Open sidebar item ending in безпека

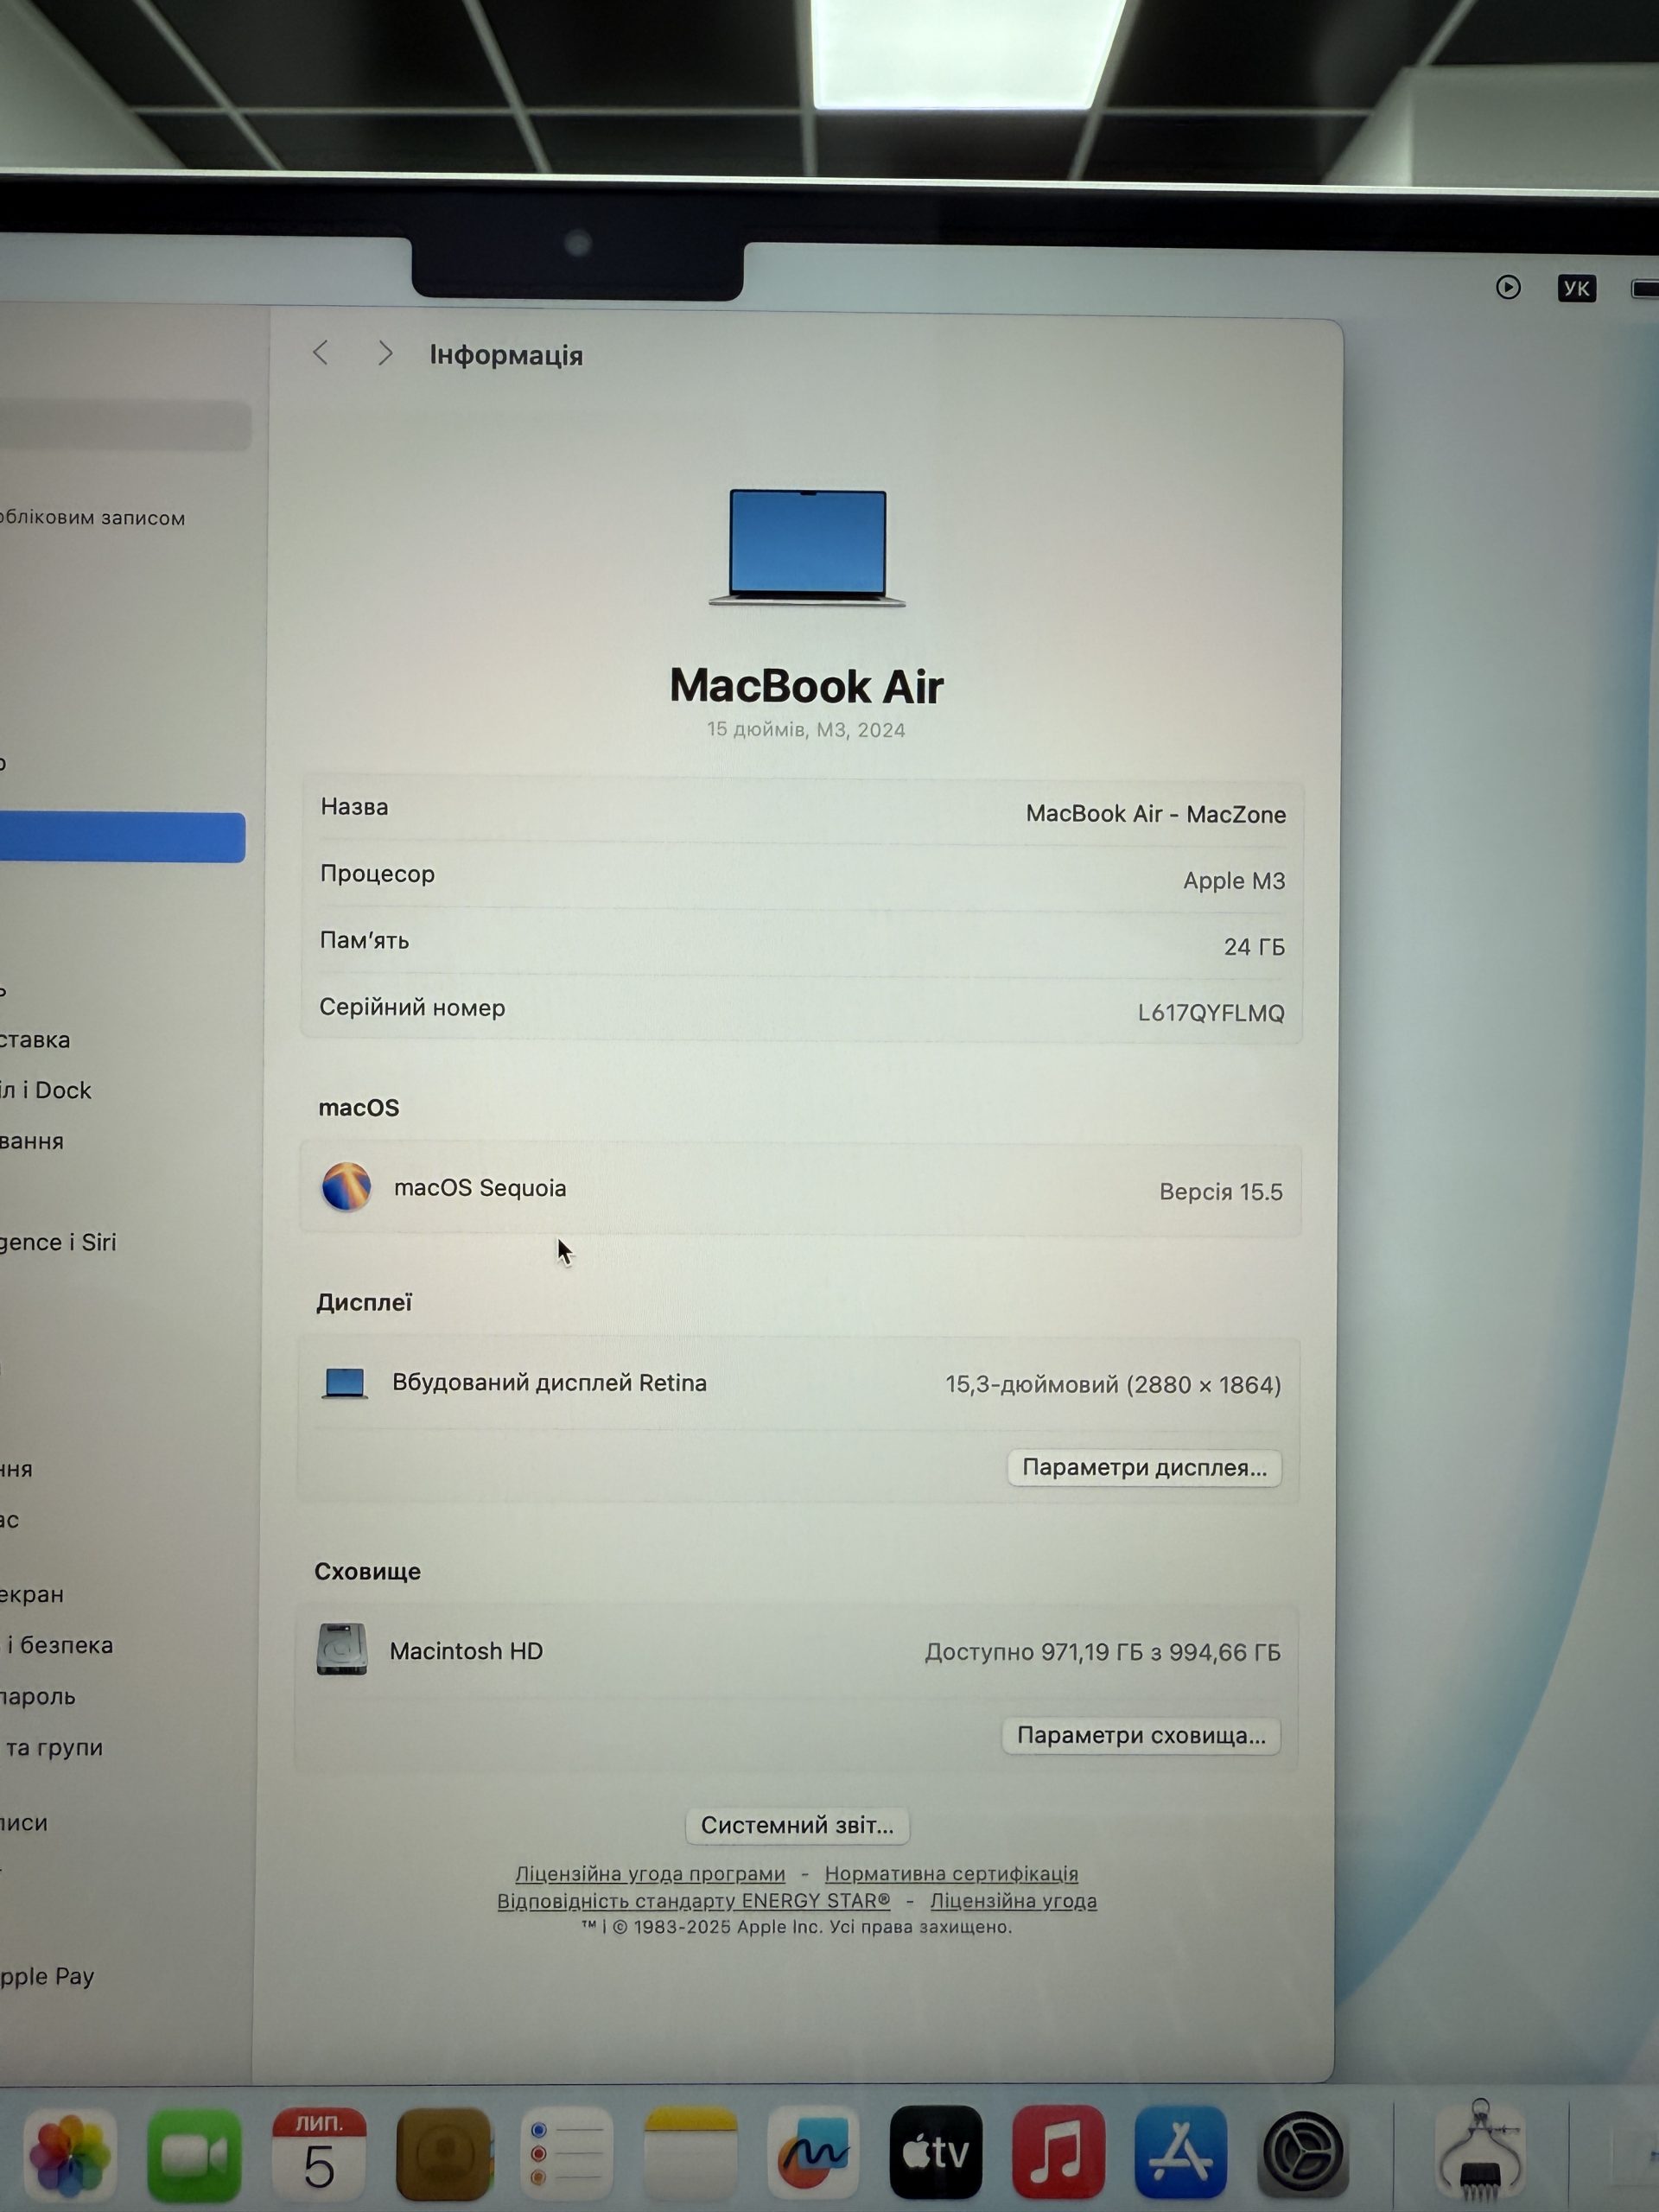coord(57,1645)
